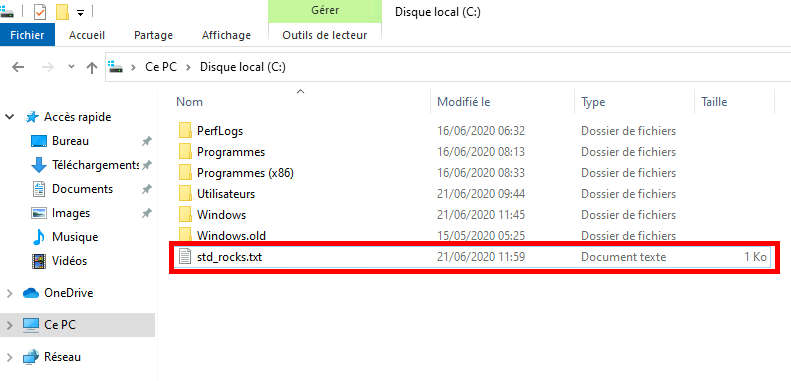Select OneDrive cloud icon
791x381 pixels.
tap(31, 293)
